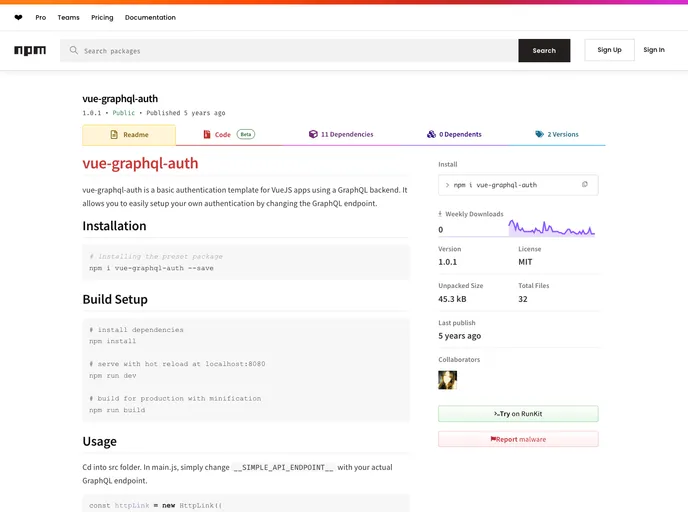Click the __SIMPLE_API_ENDPOINT__ inline code
The image size is (688, 512).
pos(283,467)
